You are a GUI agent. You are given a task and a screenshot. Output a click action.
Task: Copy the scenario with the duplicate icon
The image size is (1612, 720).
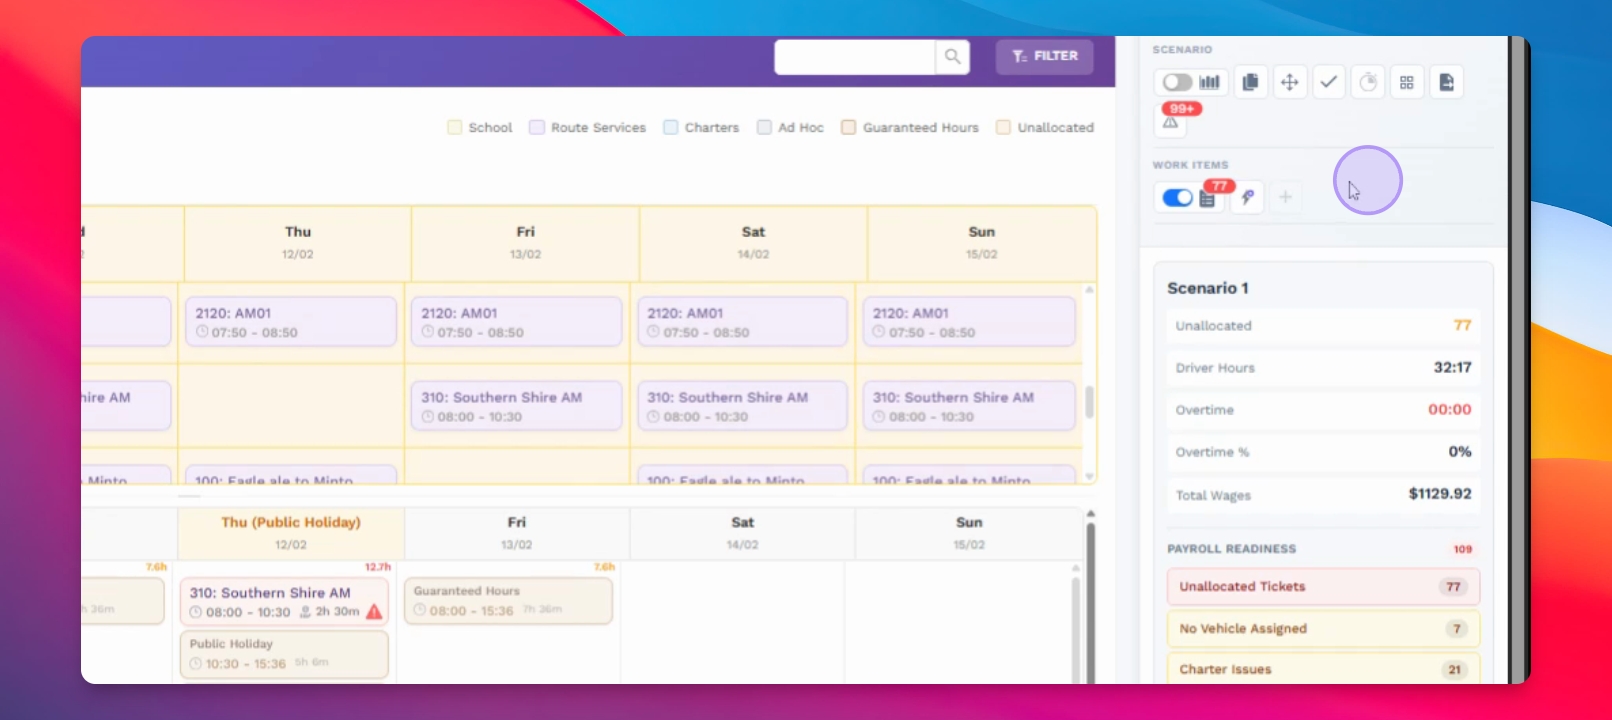pos(1250,82)
